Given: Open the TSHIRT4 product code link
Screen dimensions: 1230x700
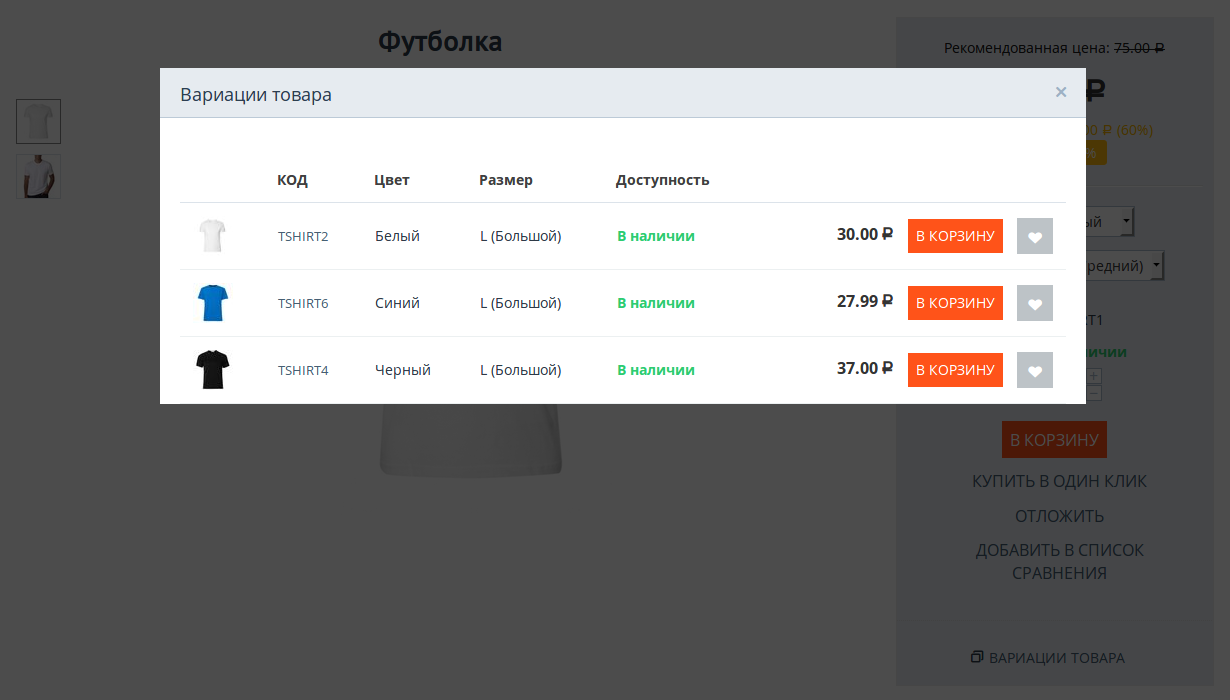Looking at the screenshot, I should (303, 371).
